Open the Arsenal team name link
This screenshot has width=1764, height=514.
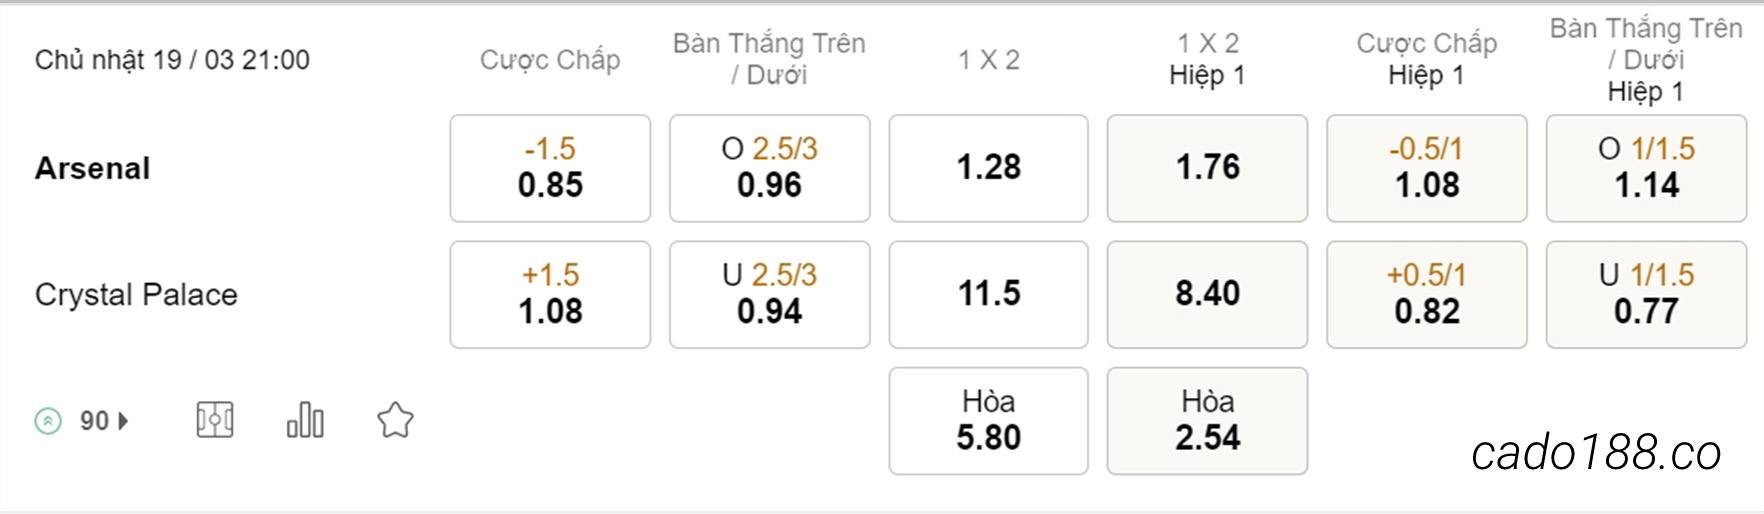click(93, 168)
